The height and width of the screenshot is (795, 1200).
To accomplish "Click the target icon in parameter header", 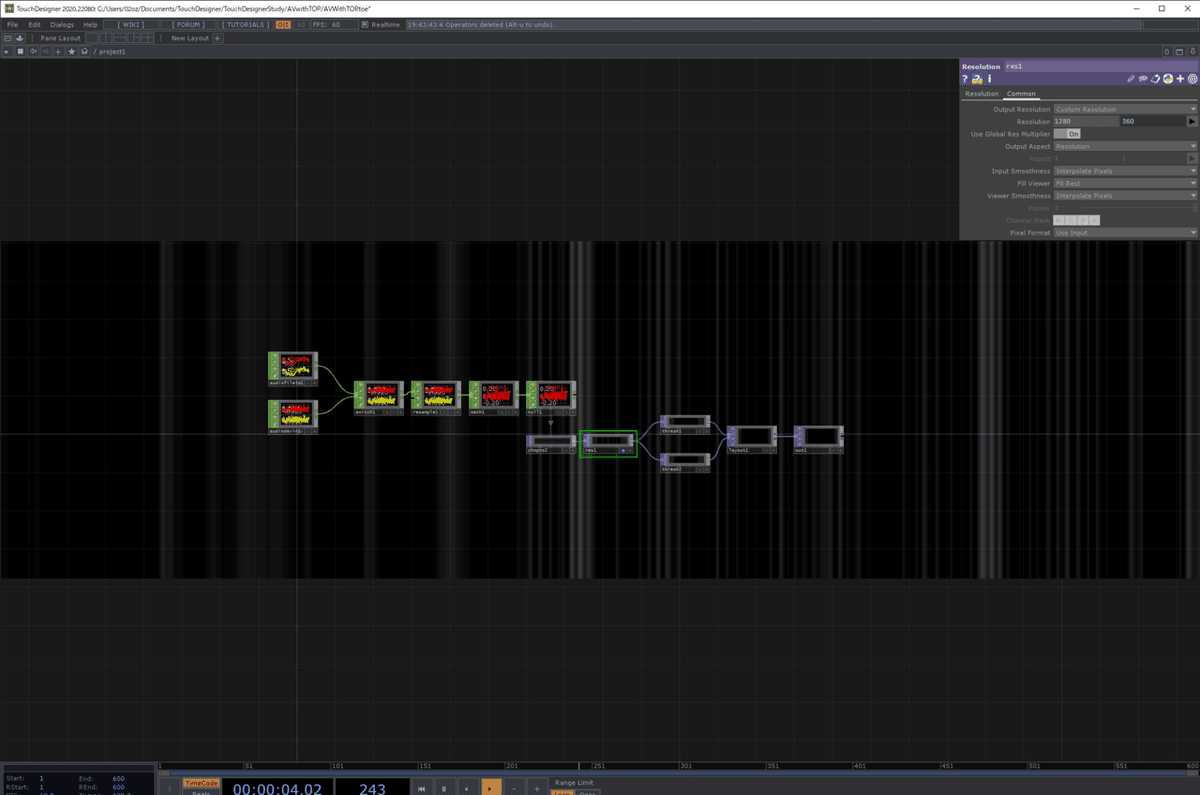I will coord(1192,79).
